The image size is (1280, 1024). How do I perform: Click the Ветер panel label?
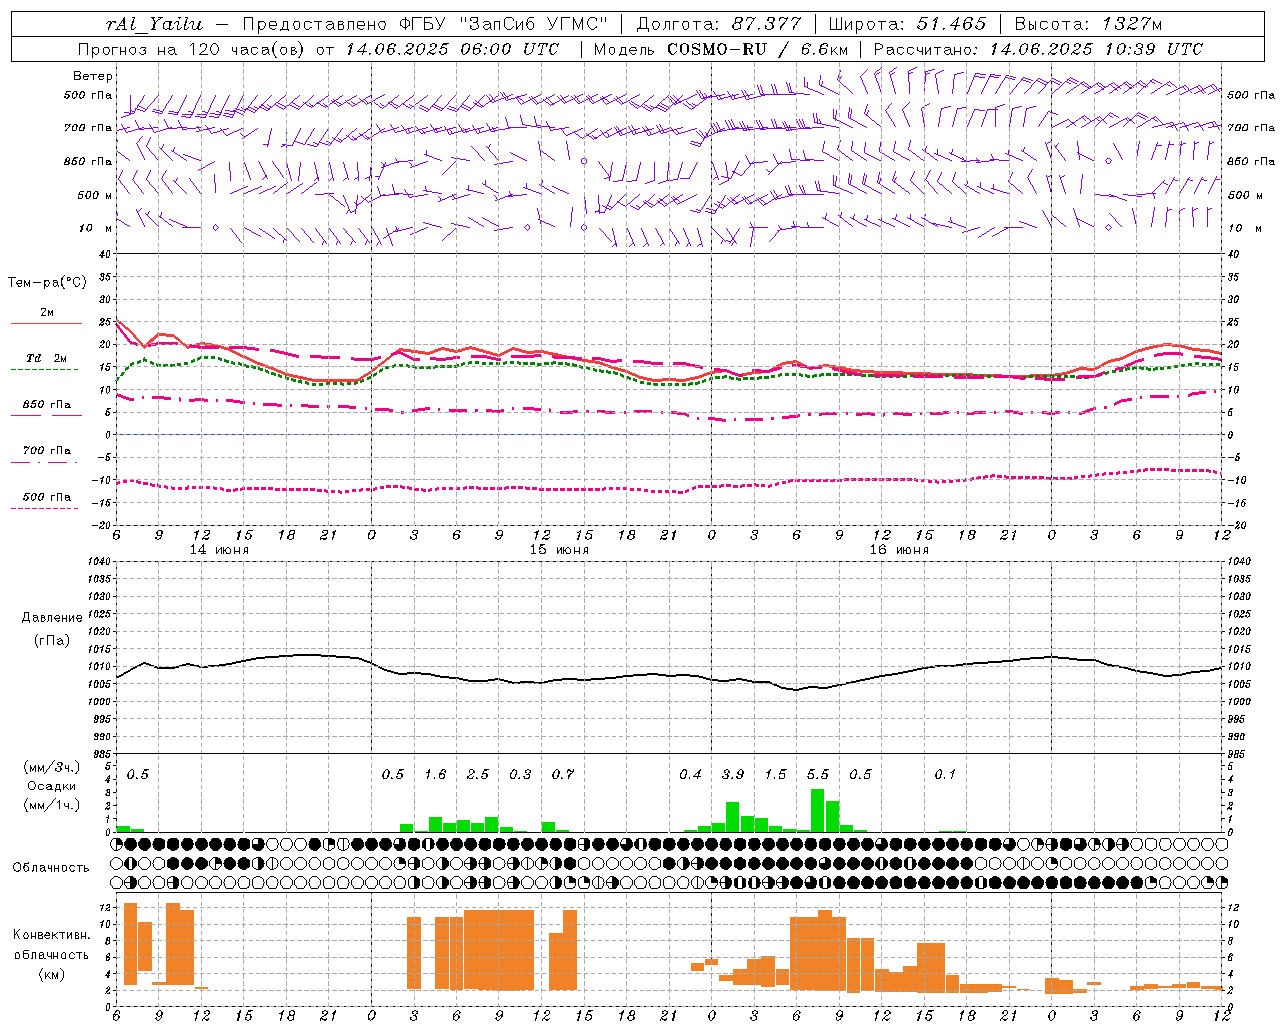93,76
